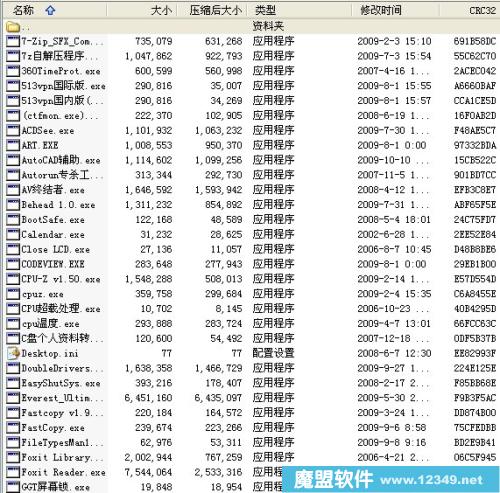
Task: Sort by the 名称 column header
Action: click(23, 10)
